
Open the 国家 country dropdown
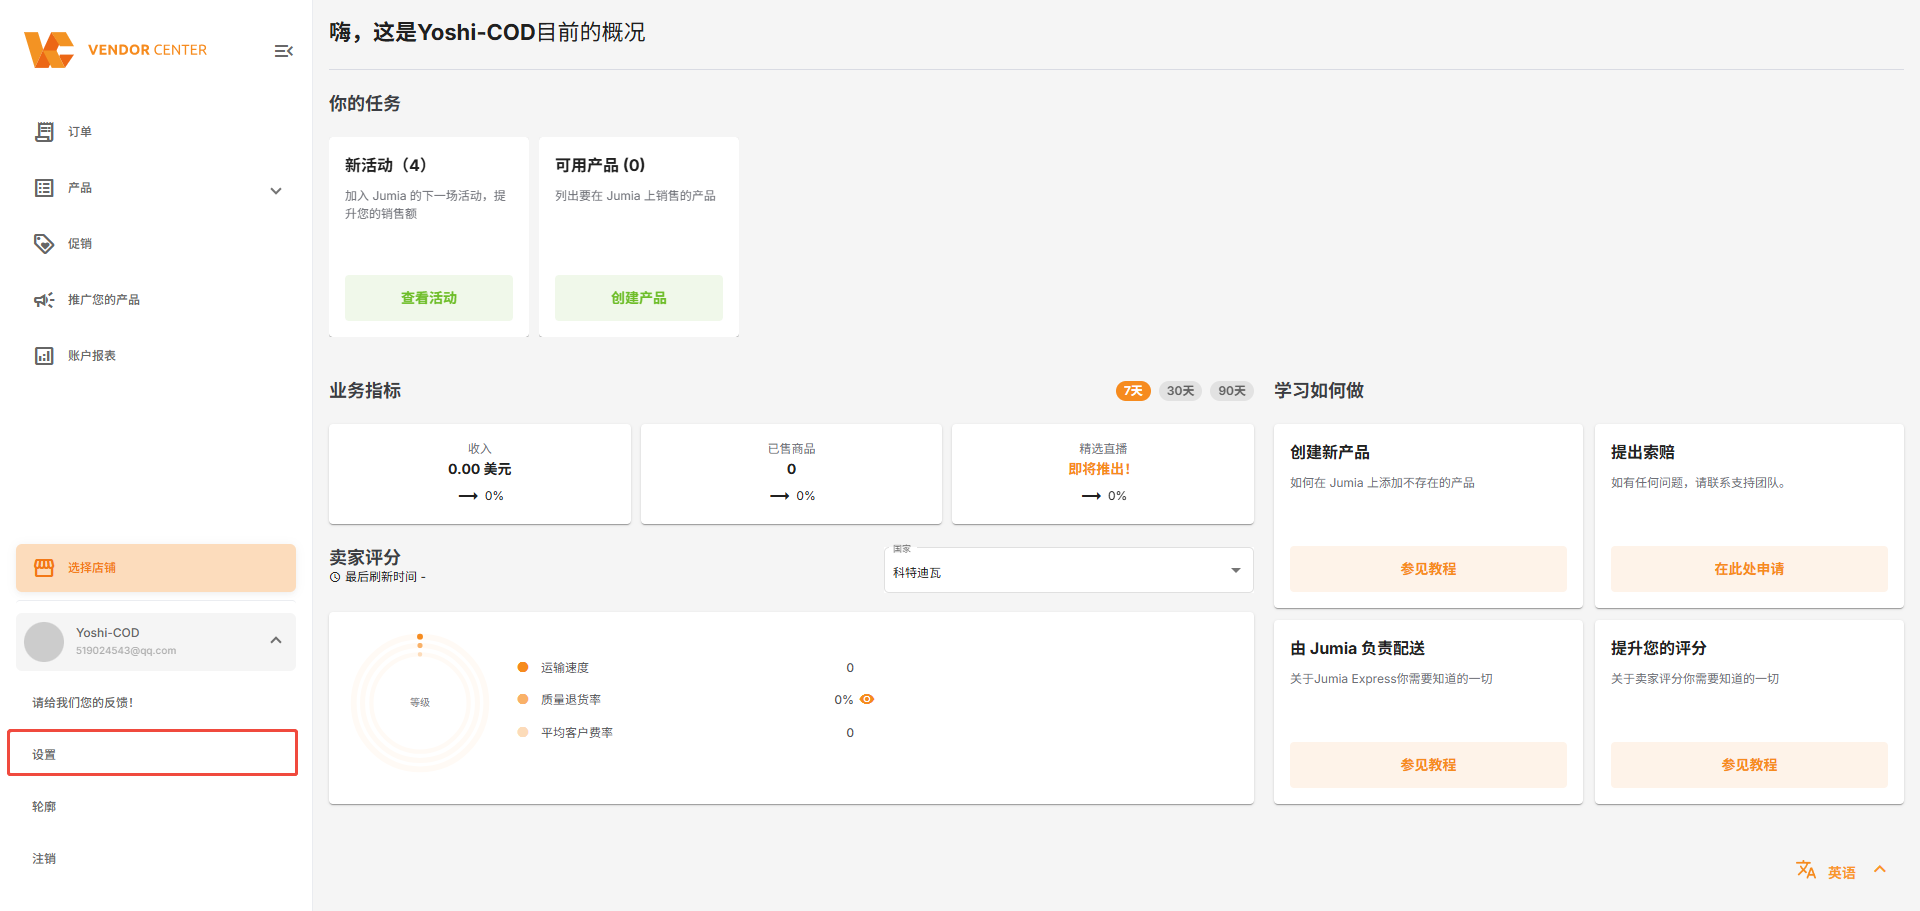pyautogui.click(x=1068, y=571)
